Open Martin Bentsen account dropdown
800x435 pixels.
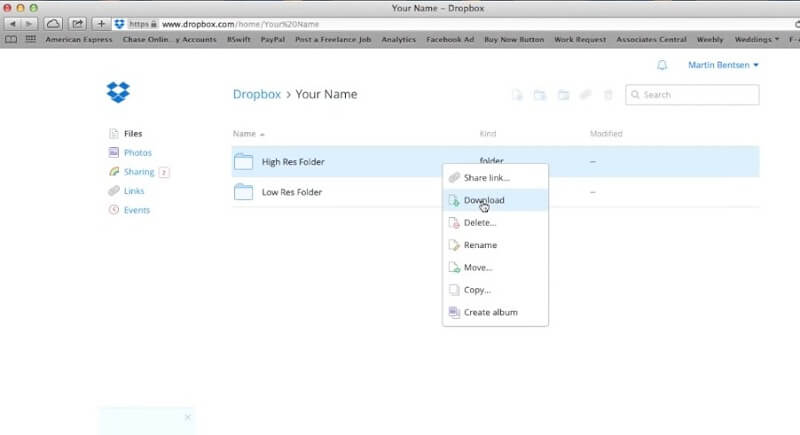(723, 65)
